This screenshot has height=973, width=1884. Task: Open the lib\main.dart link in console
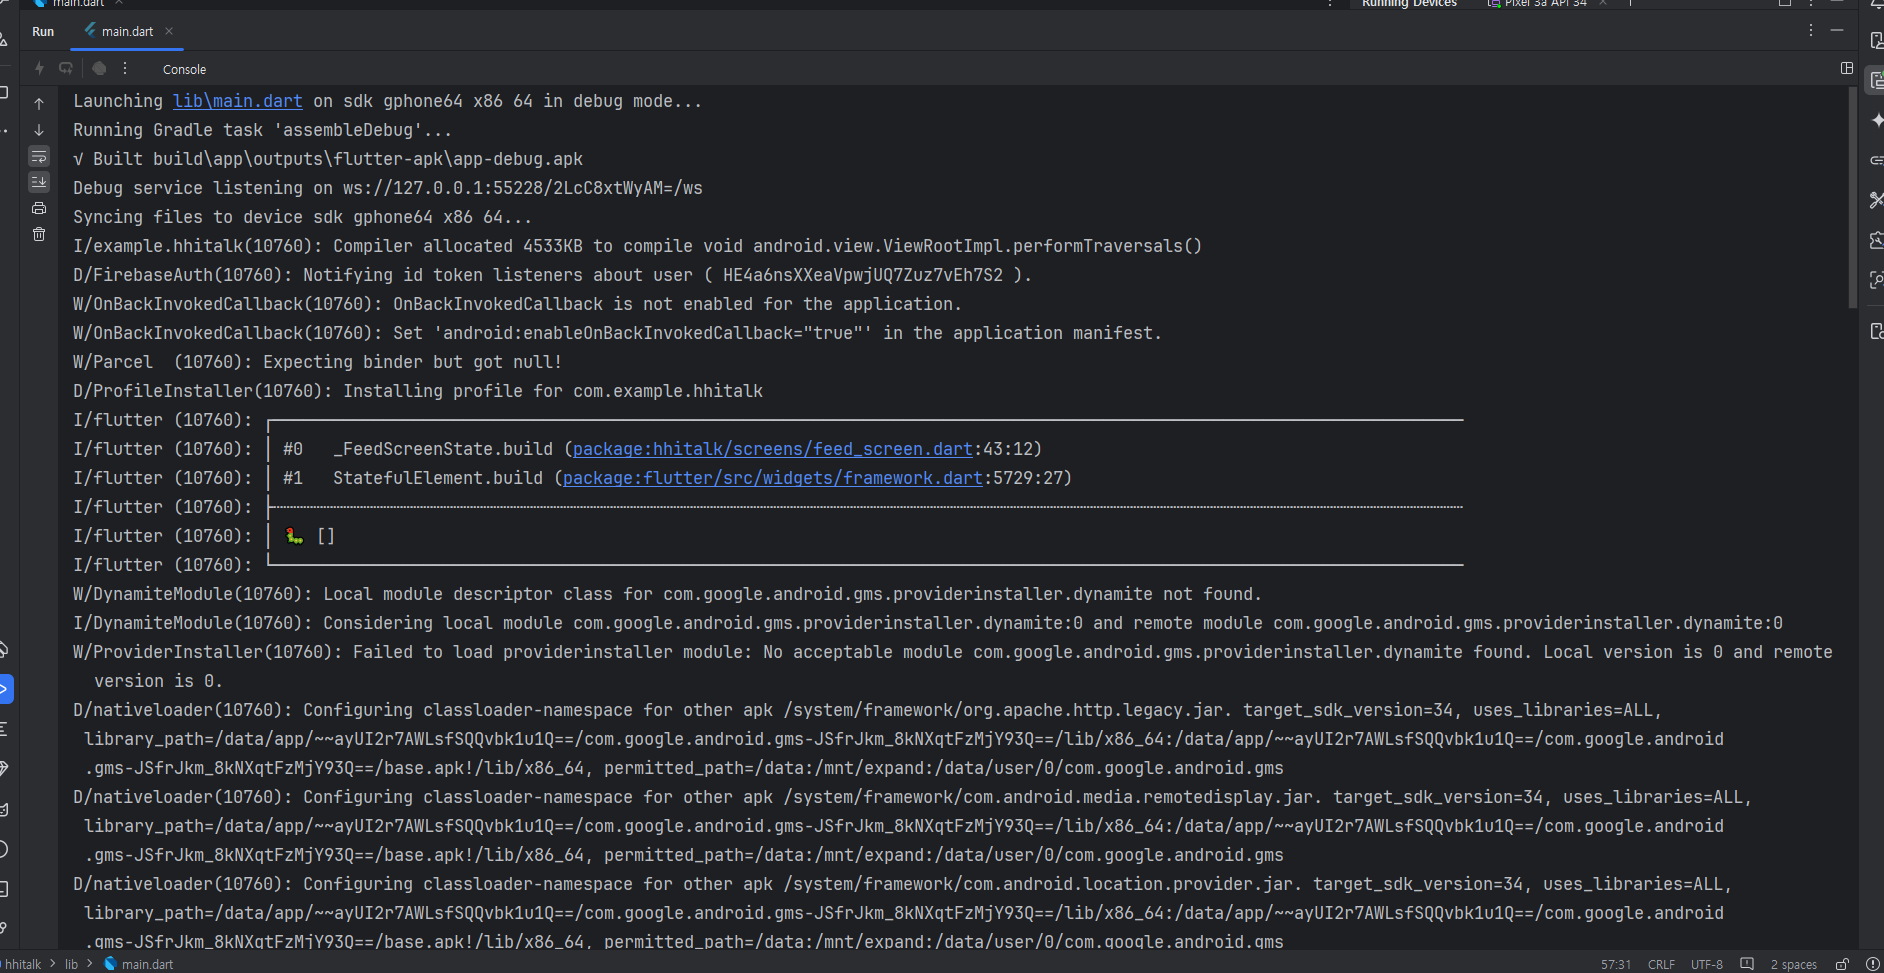(238, 101)
